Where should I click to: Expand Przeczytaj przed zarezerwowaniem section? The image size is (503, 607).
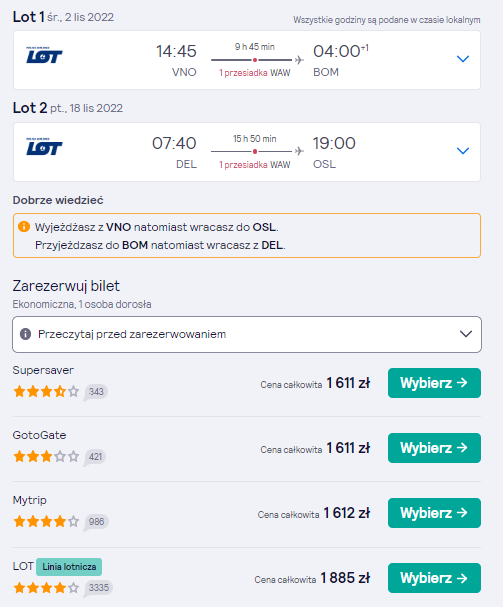coord(247,334)
